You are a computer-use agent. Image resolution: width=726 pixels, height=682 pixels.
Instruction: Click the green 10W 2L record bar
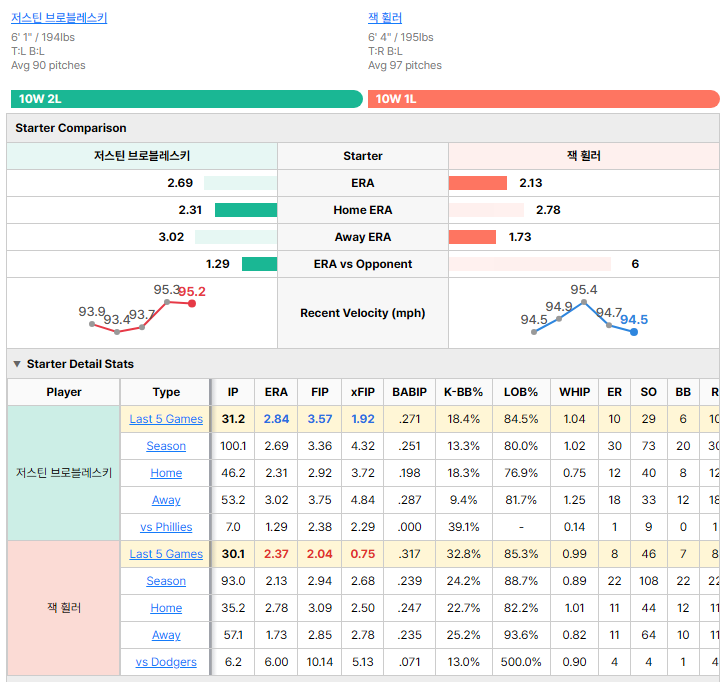click(187, 99)
